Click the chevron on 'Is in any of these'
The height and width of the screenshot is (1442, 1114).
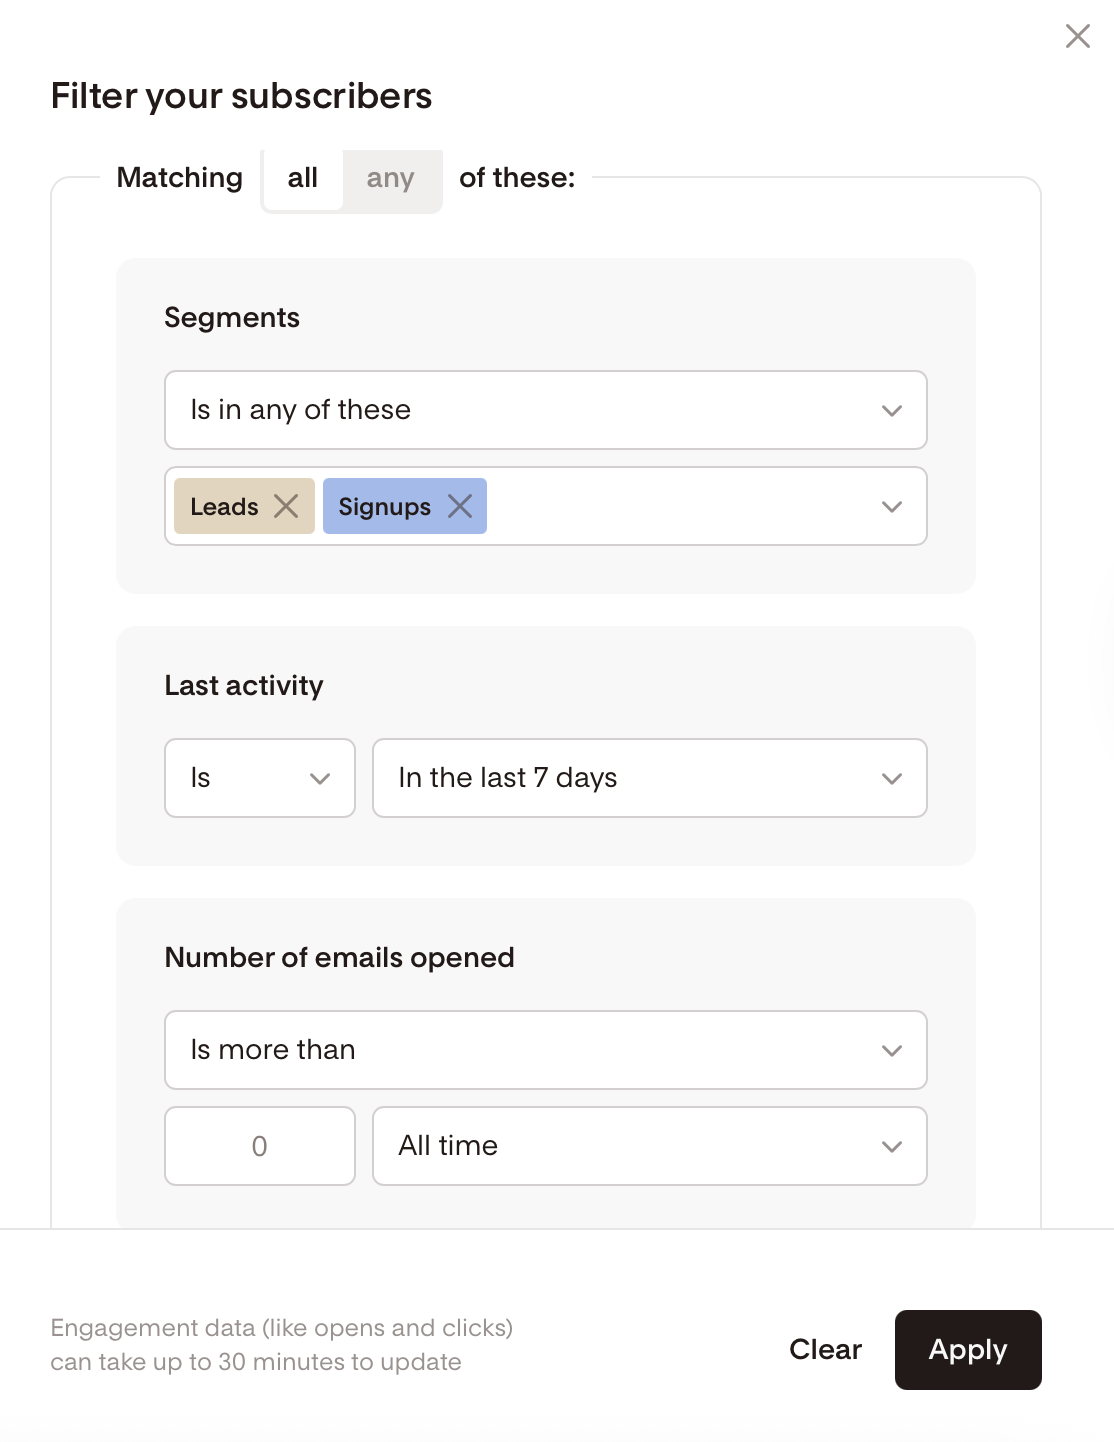[892, 411]
